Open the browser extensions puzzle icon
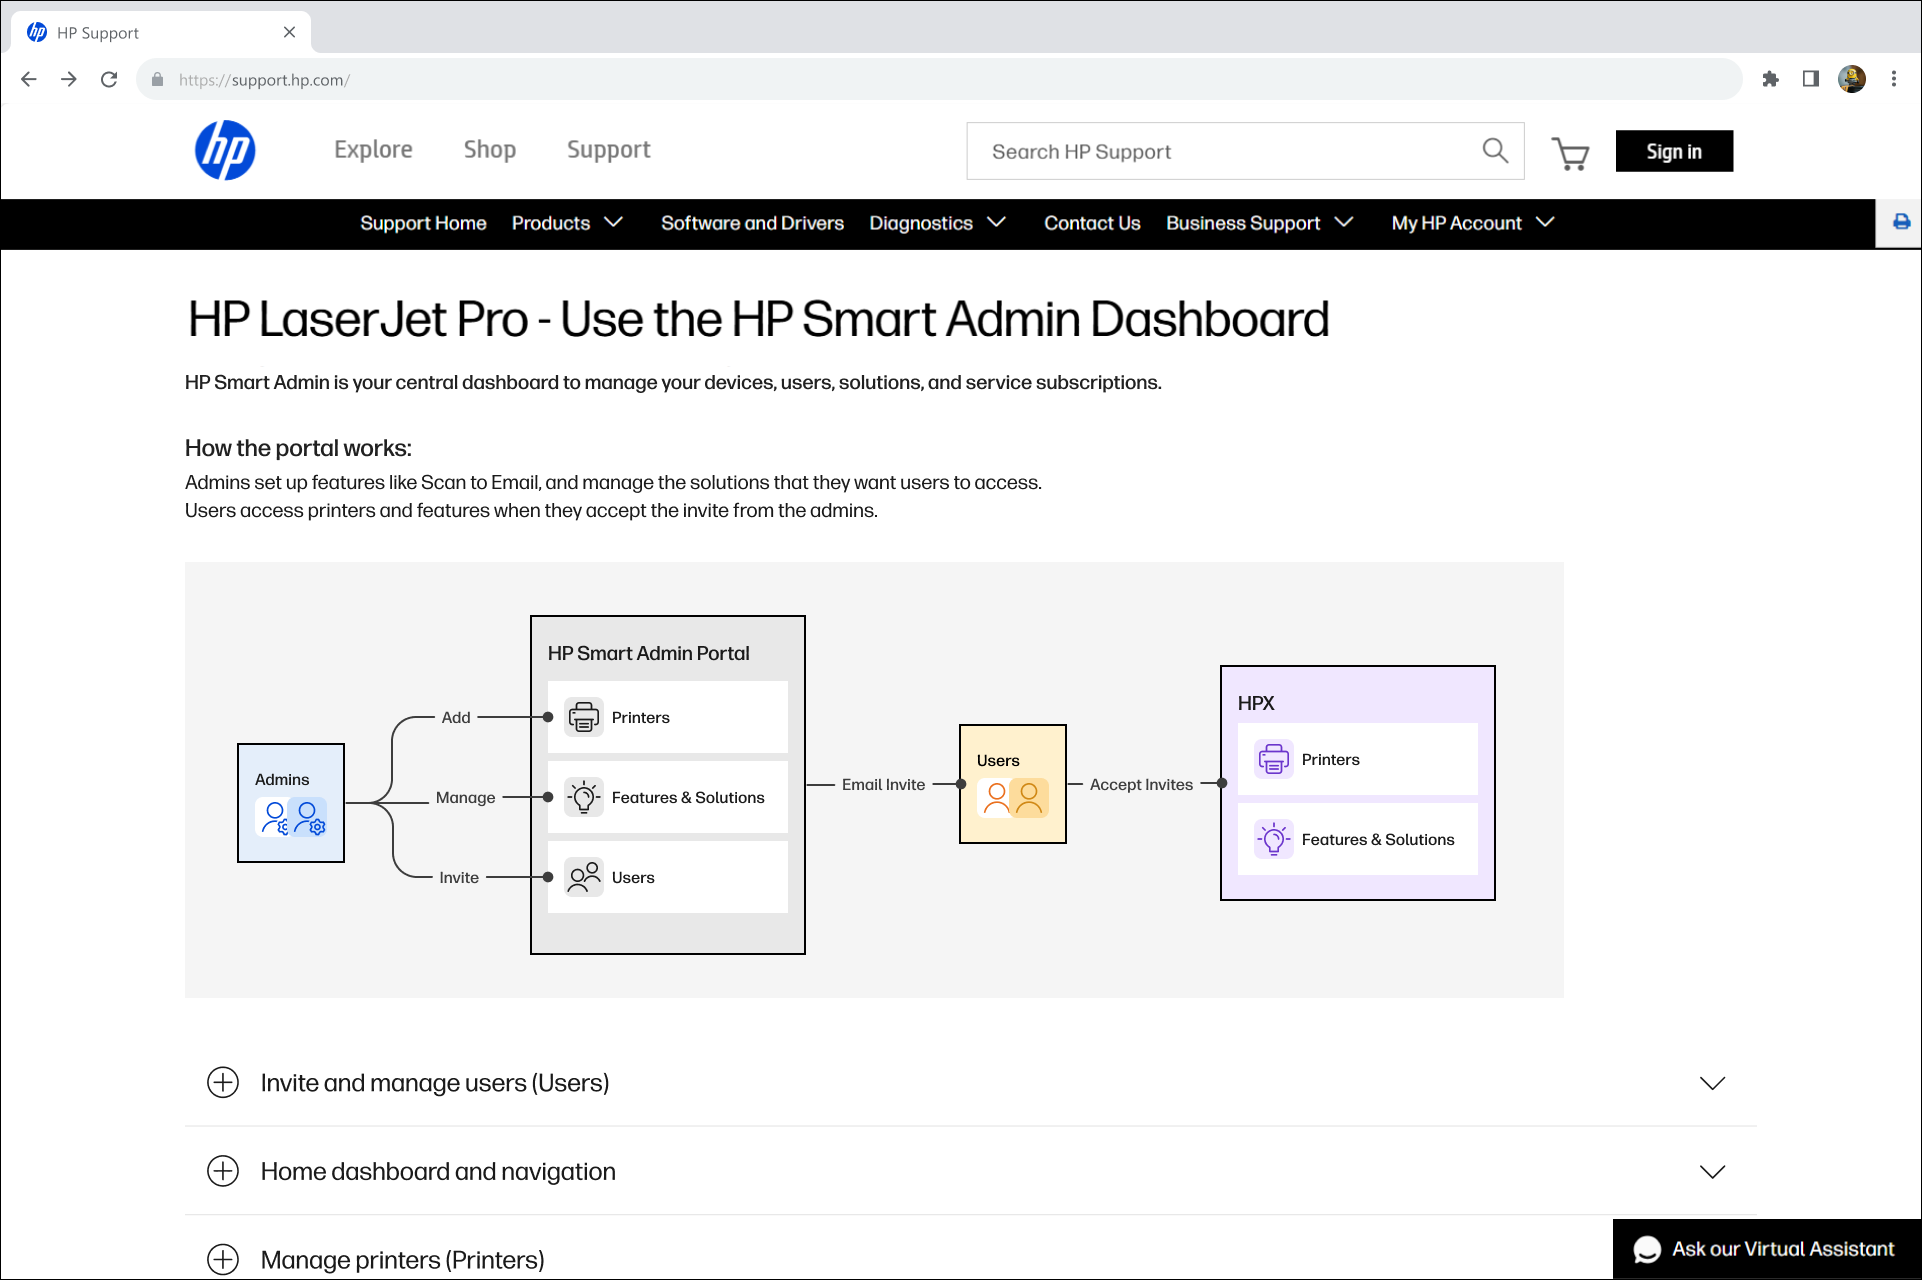 coord(1770,79)
